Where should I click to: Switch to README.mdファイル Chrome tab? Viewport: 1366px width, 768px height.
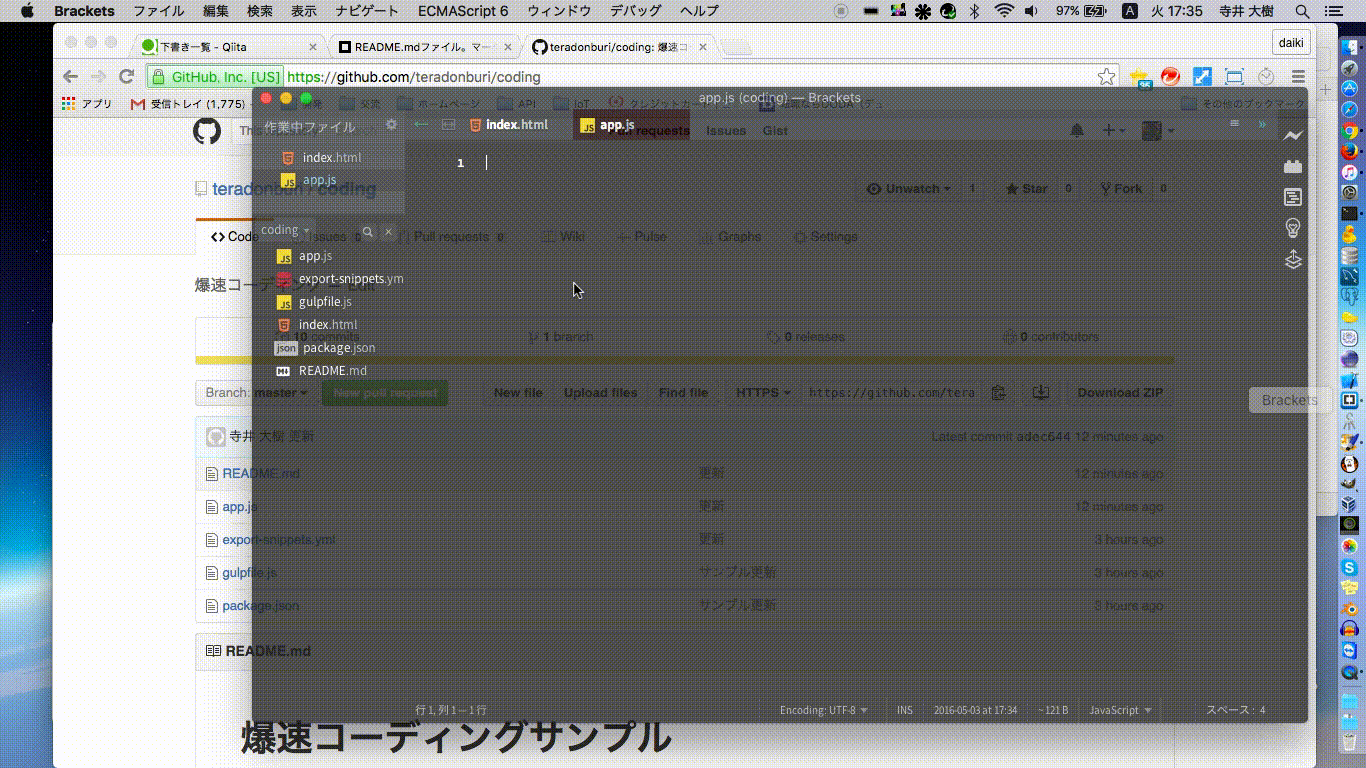coord(424,47)
